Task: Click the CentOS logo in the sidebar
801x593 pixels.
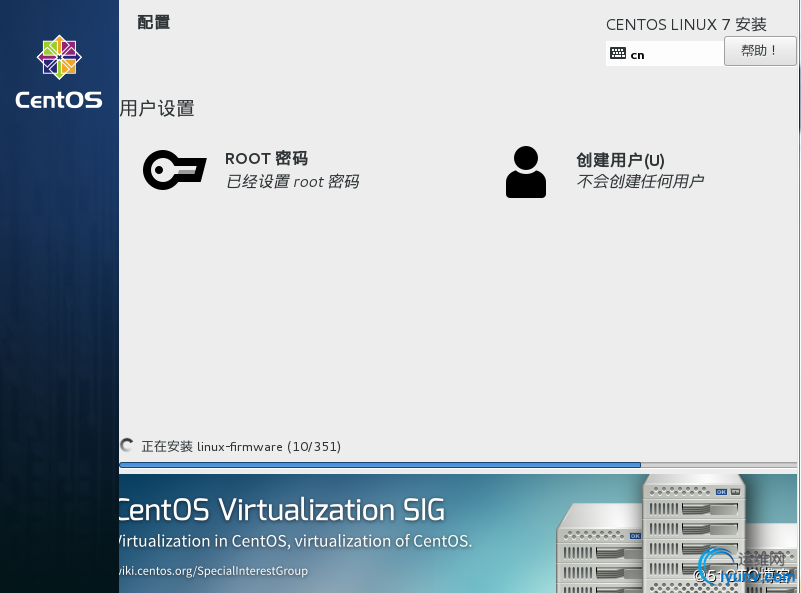Action: click(59, 57)
